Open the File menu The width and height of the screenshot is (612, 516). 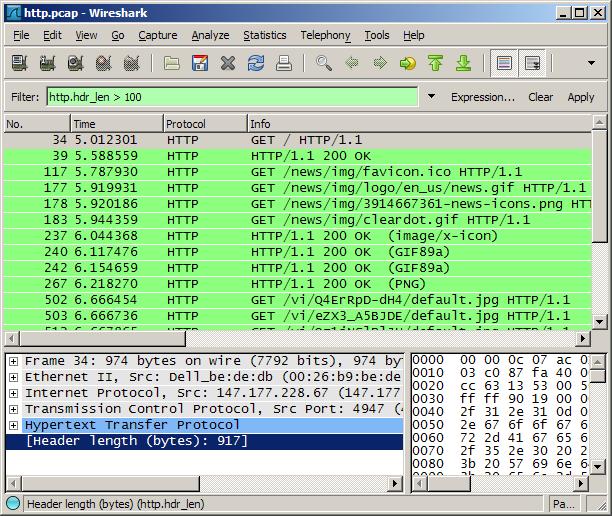(21, 35)
